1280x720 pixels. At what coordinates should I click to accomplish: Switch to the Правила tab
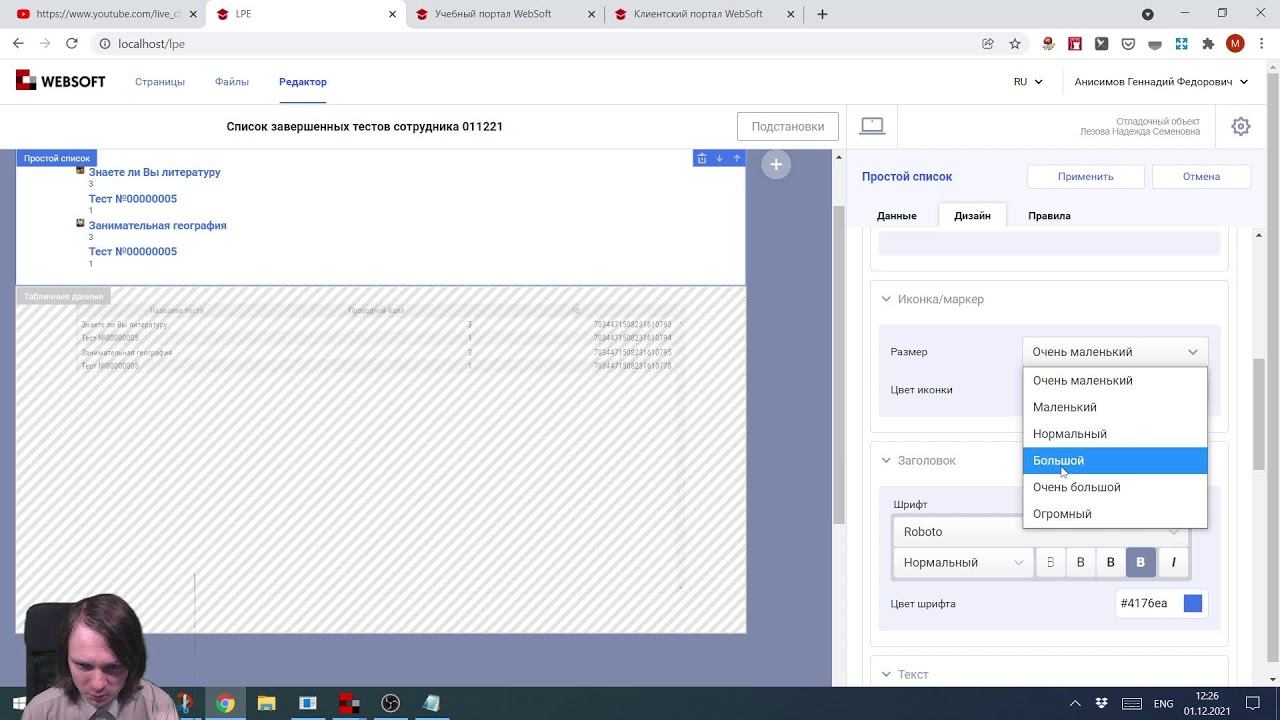pyautogui.click(x=1049, y=216)
